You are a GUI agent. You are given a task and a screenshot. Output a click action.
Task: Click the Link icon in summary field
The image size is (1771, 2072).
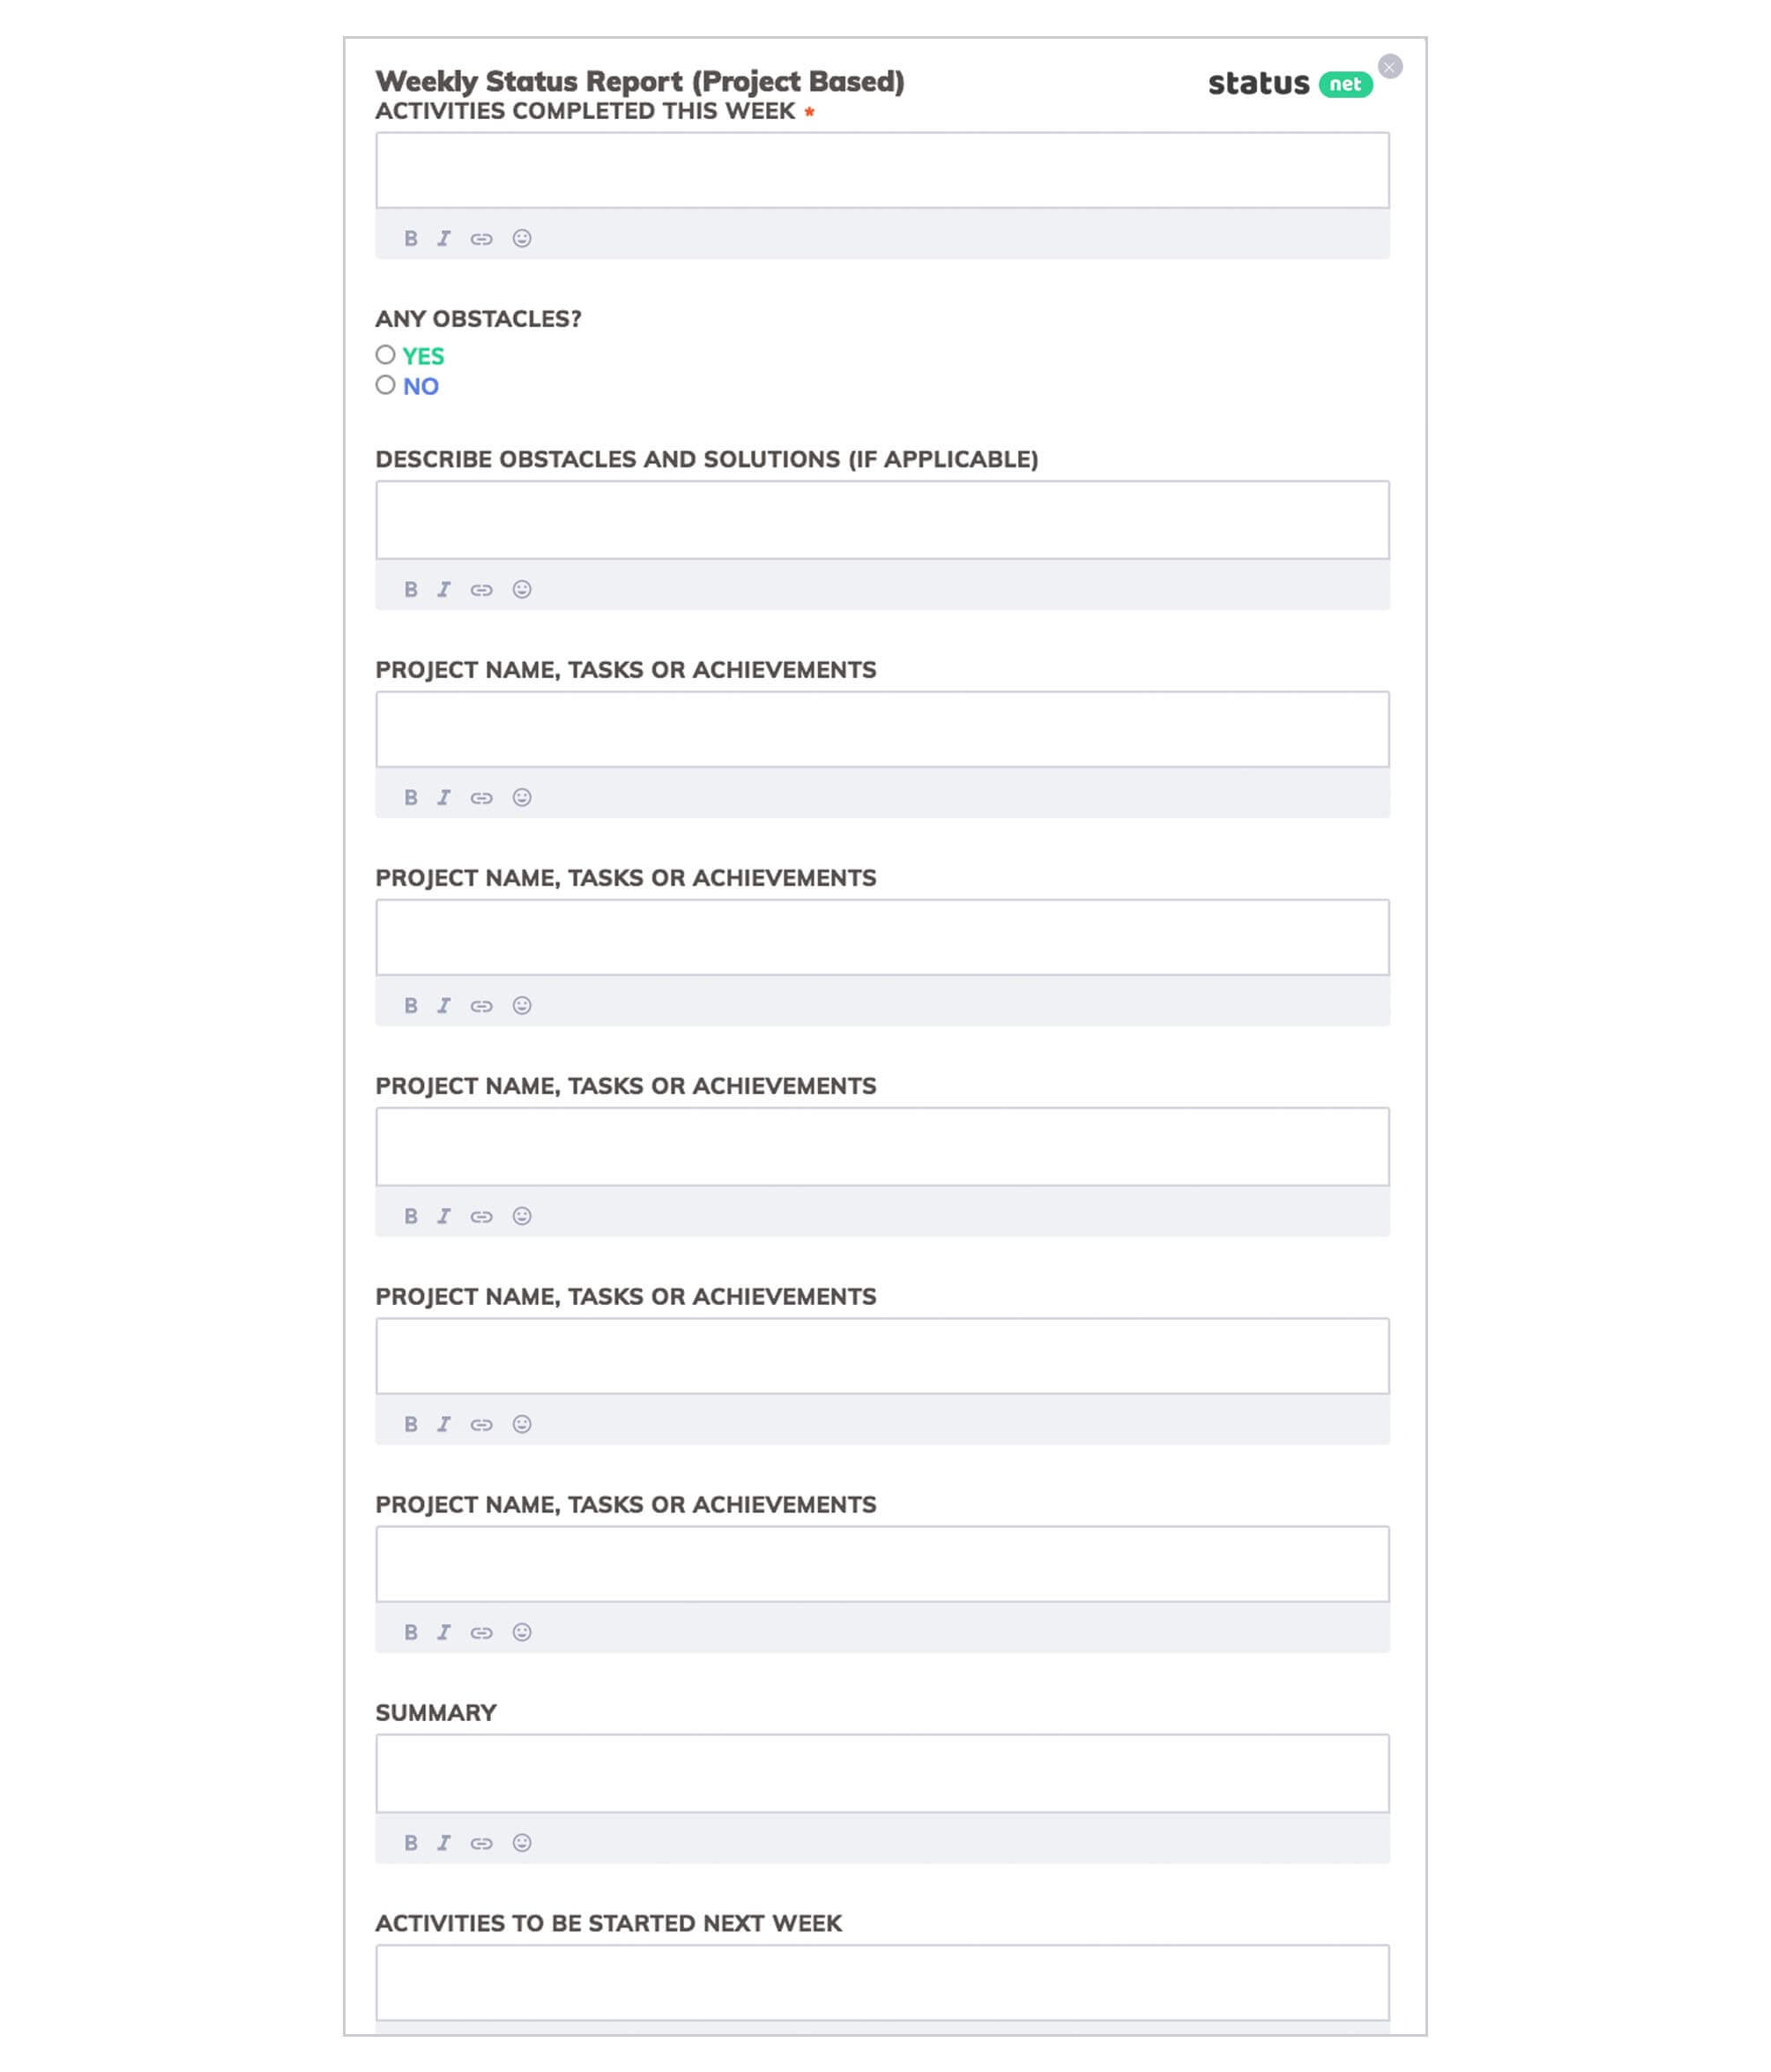click(481, 1842)
